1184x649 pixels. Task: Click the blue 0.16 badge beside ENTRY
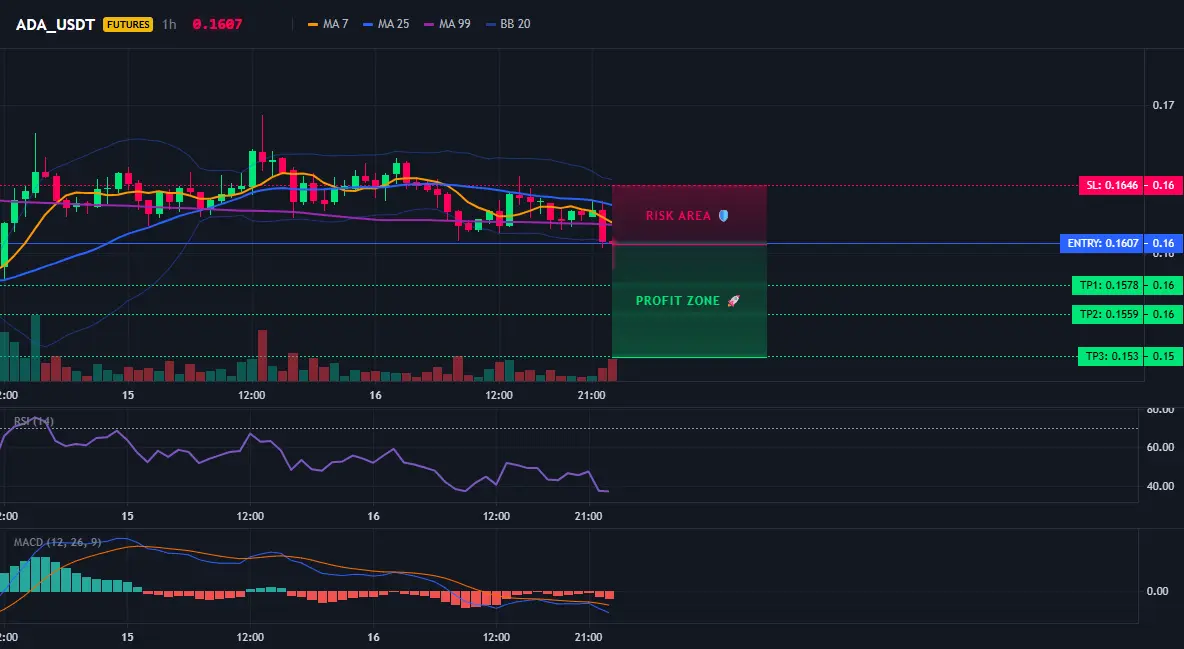pyautogui.click(x=1163, y=243)
